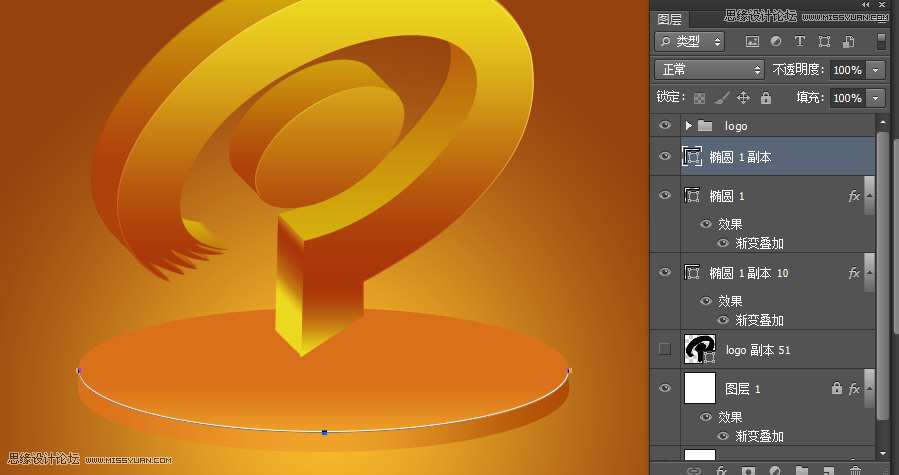Hide the 图层 1 layer
The image size is (899, 475).
(665, 388)
